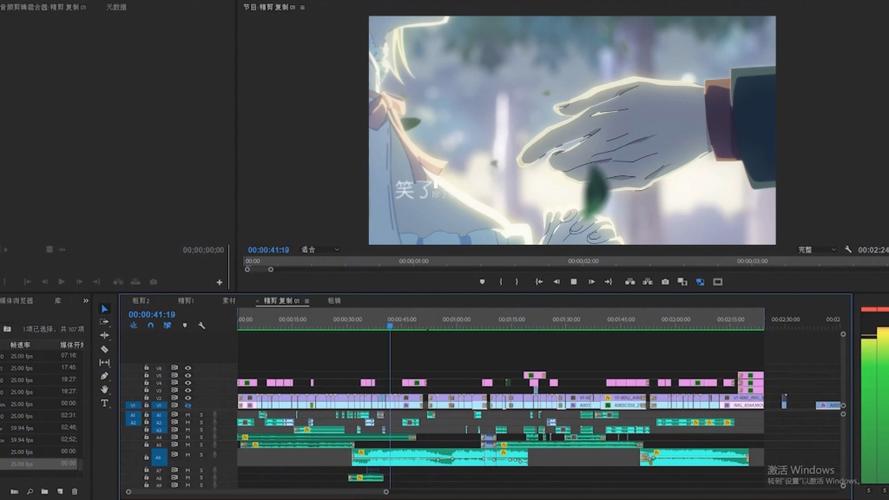Click the Extract button in Program monitor
Viewport: 889px width, 500px height.
coord(647,282)
